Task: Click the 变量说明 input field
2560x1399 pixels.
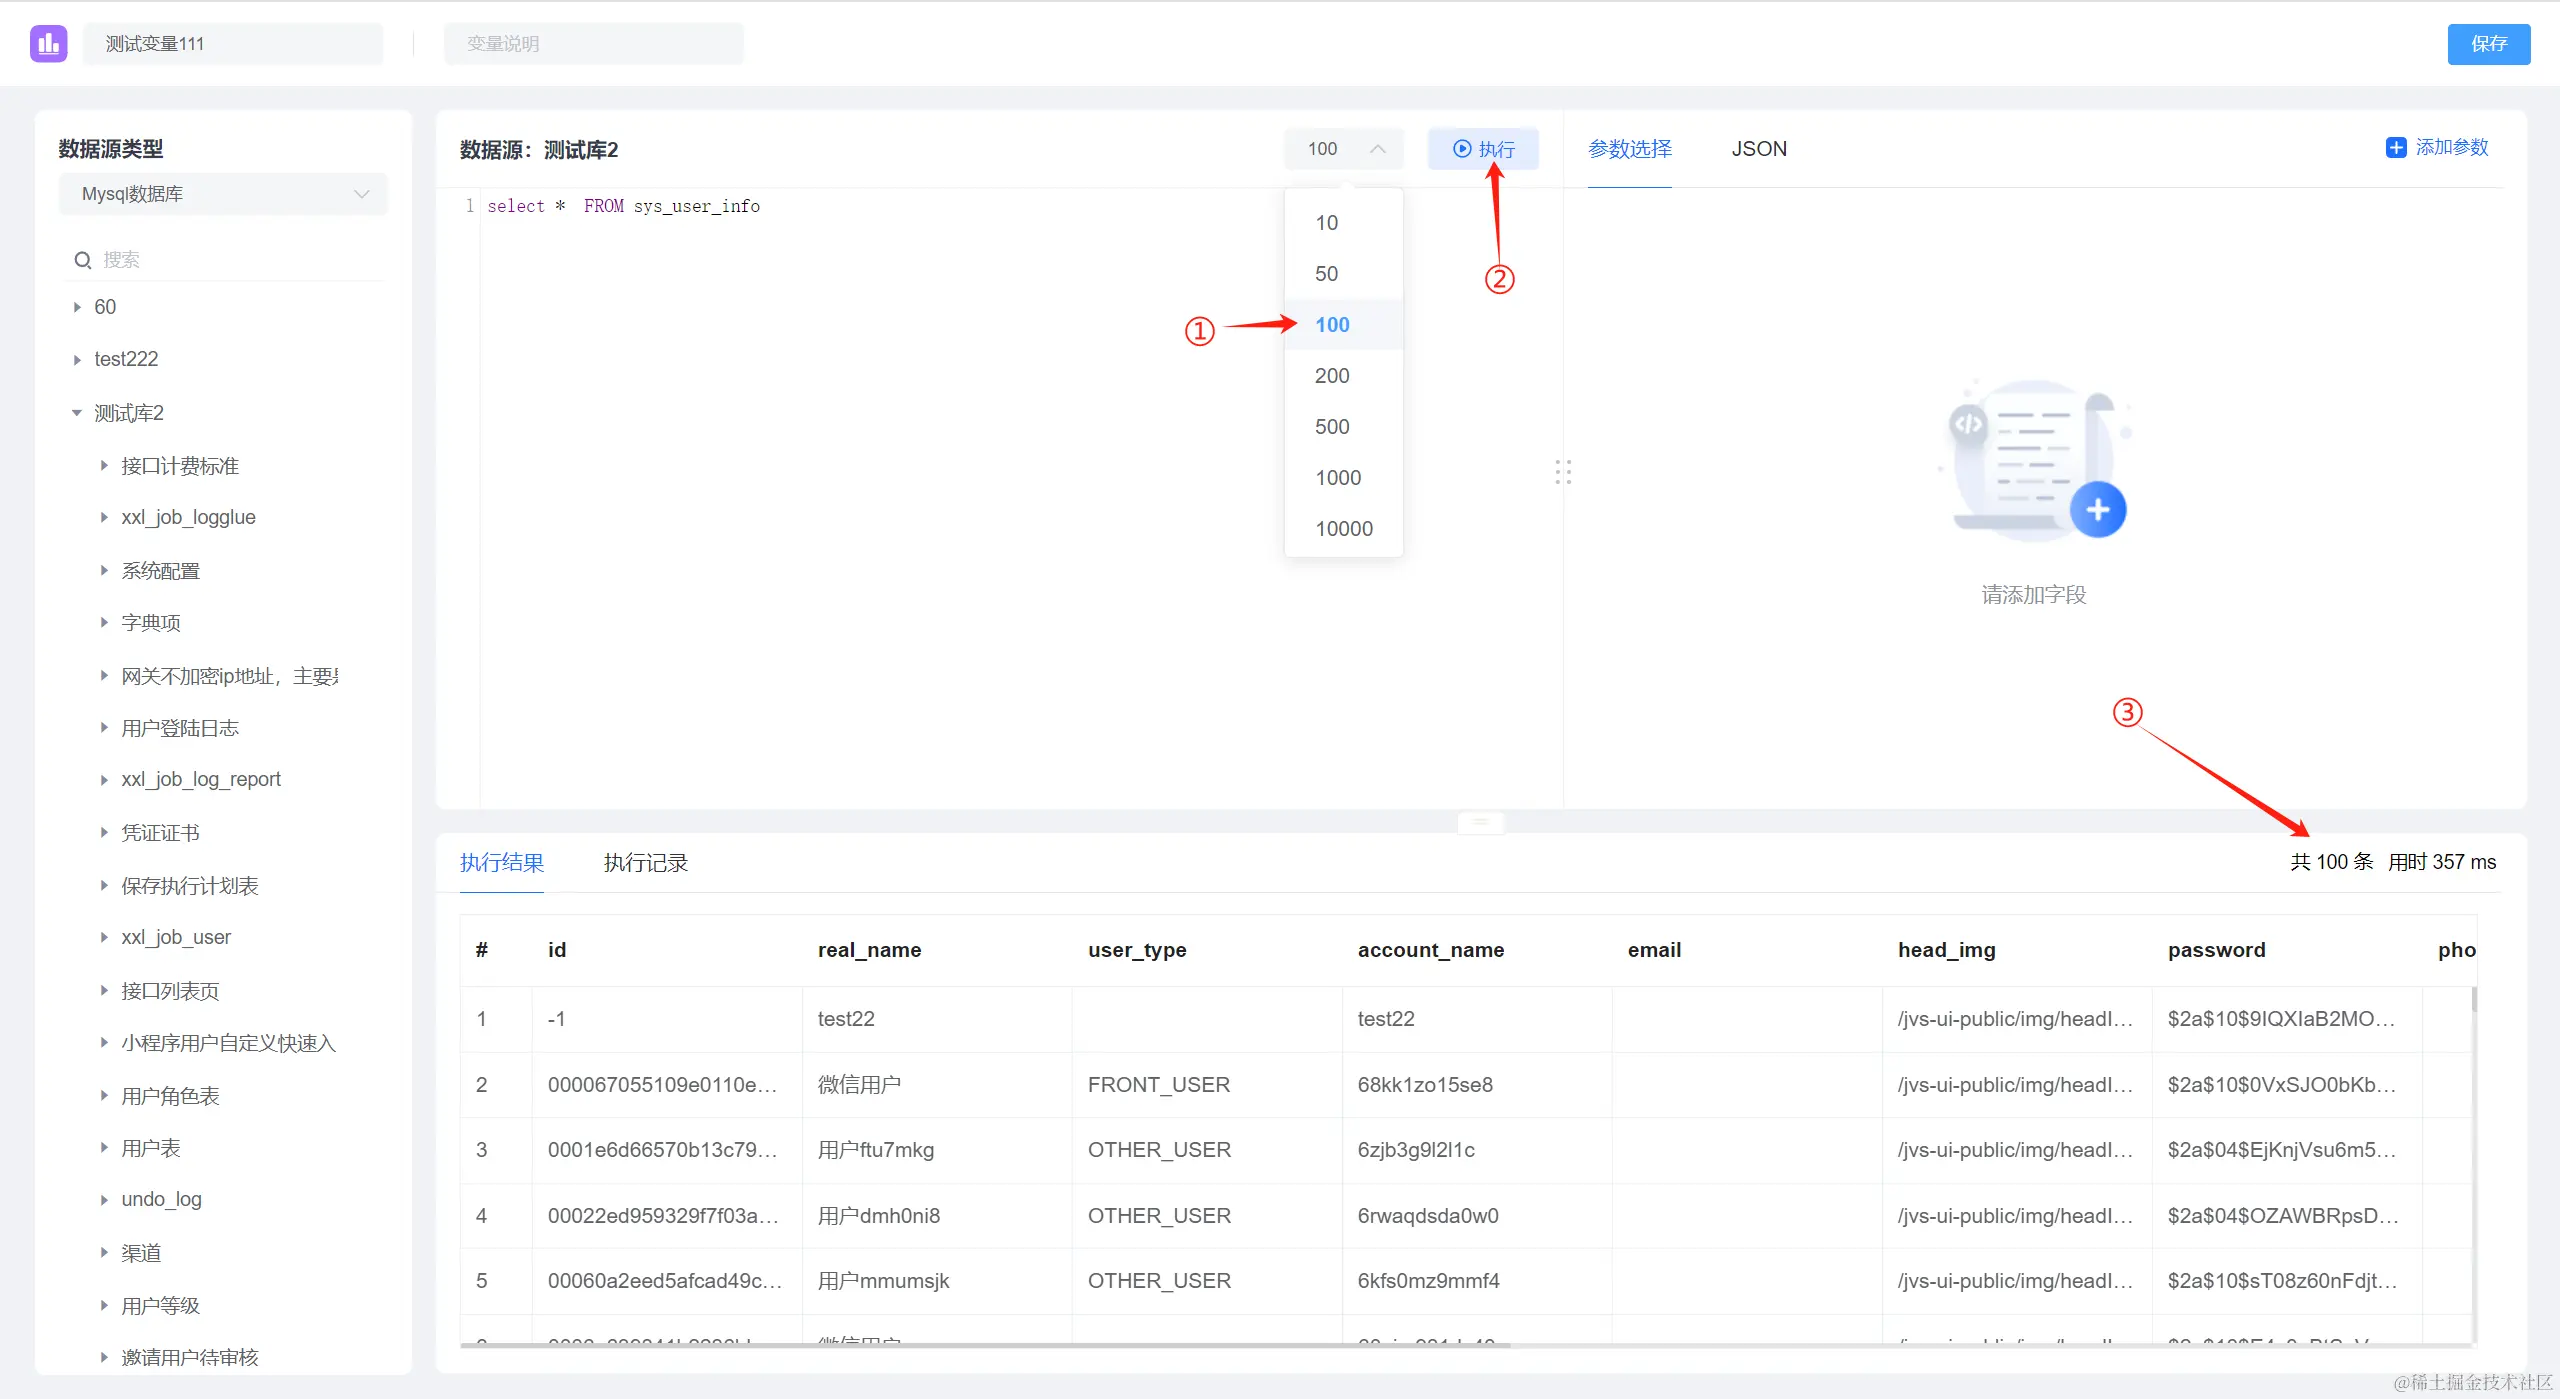Action: pyautogui.click(x=593, y=44)
